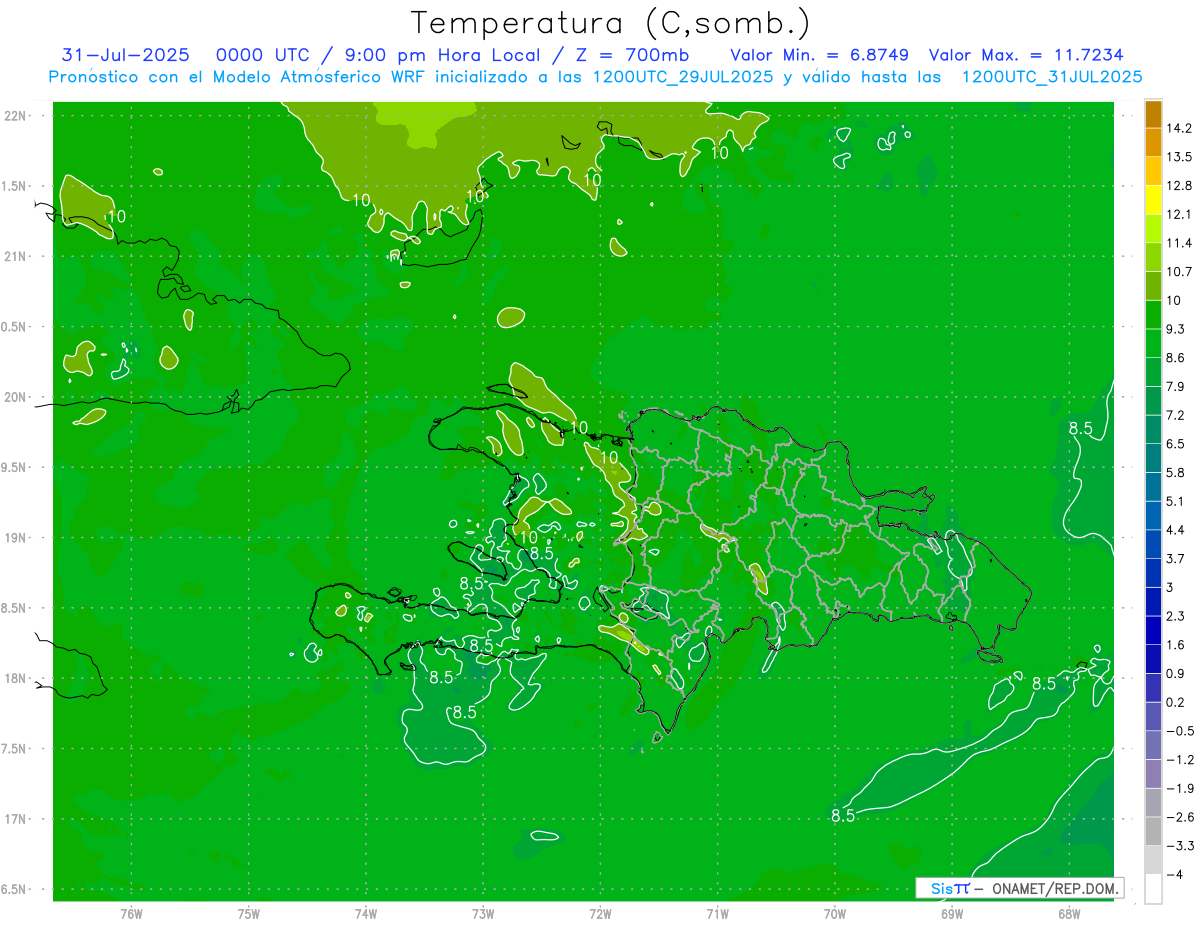Click the '2.3' colorbar legend value

[1176, 616]
